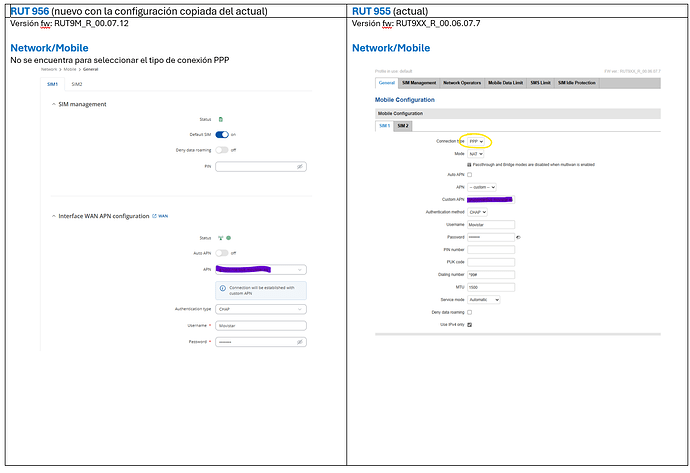Open the Service mode Automatic dropdown
The height and width of the screenshot is (473, 690).
484,300
